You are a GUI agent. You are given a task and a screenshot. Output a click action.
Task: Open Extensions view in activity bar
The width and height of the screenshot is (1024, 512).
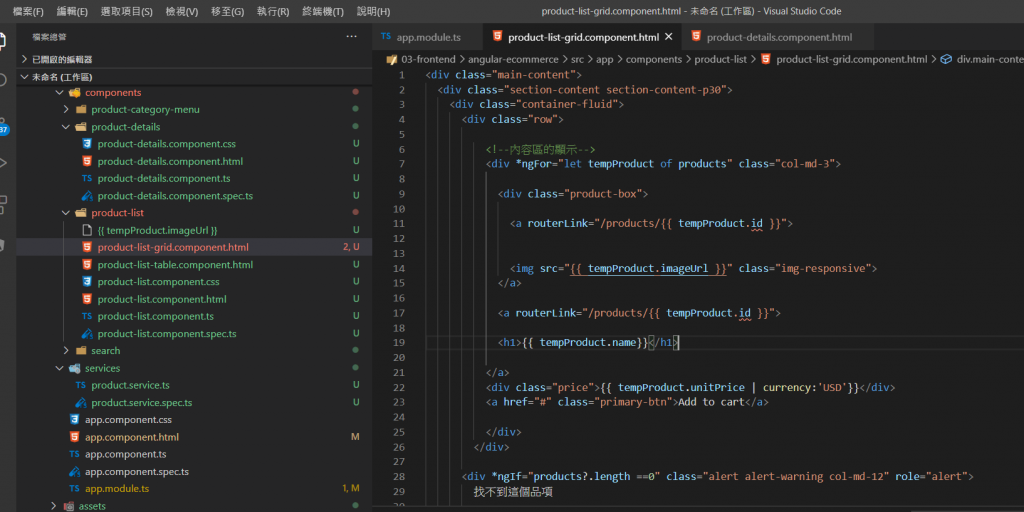pyautogui.click(x=3, y=204)
